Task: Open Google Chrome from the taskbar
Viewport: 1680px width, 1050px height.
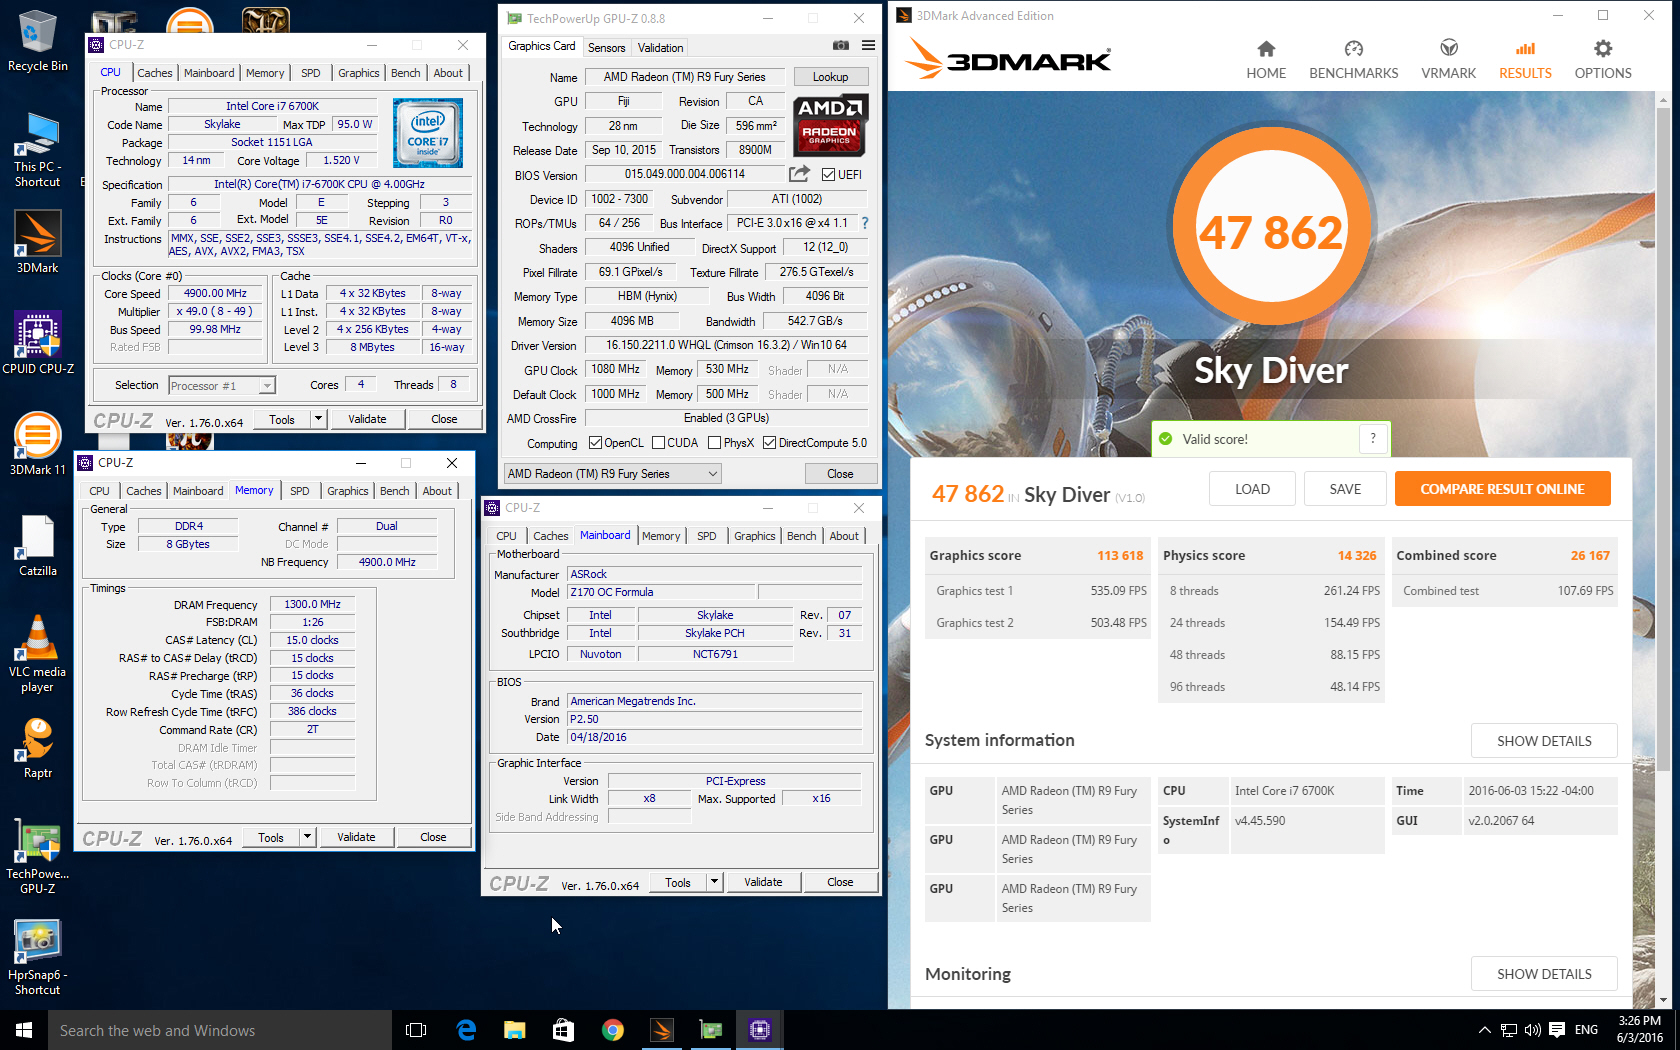Action: [612, 1030]
